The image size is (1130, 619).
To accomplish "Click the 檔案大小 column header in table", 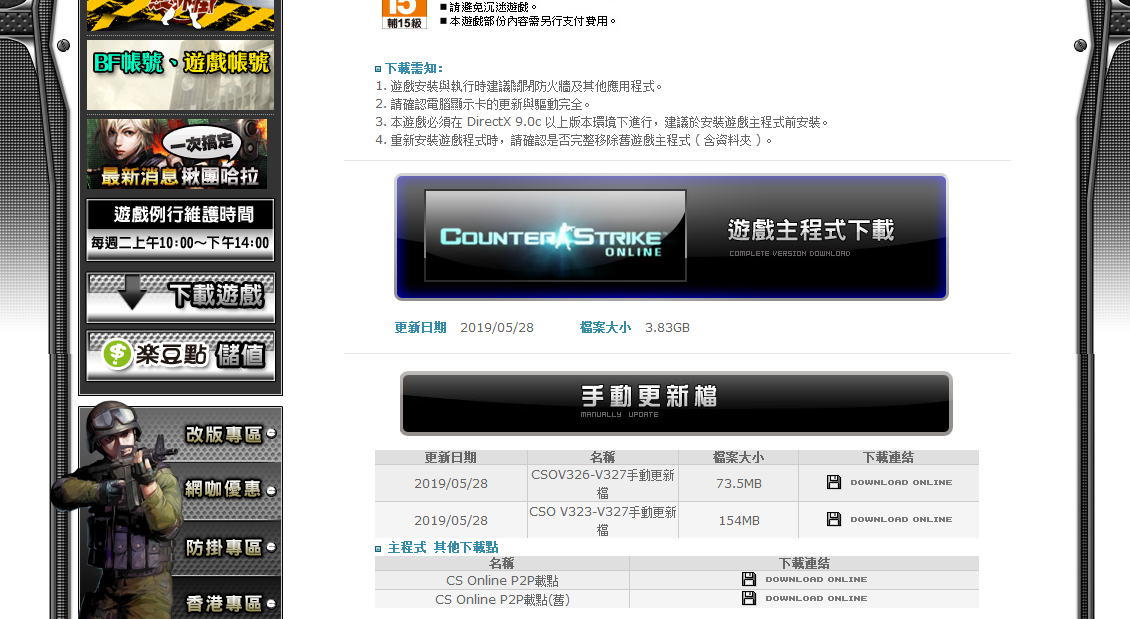I will pos(739,458).
